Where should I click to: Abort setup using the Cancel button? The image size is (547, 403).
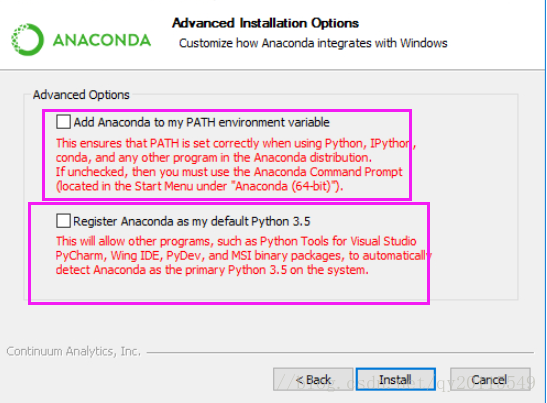(490, 379)
